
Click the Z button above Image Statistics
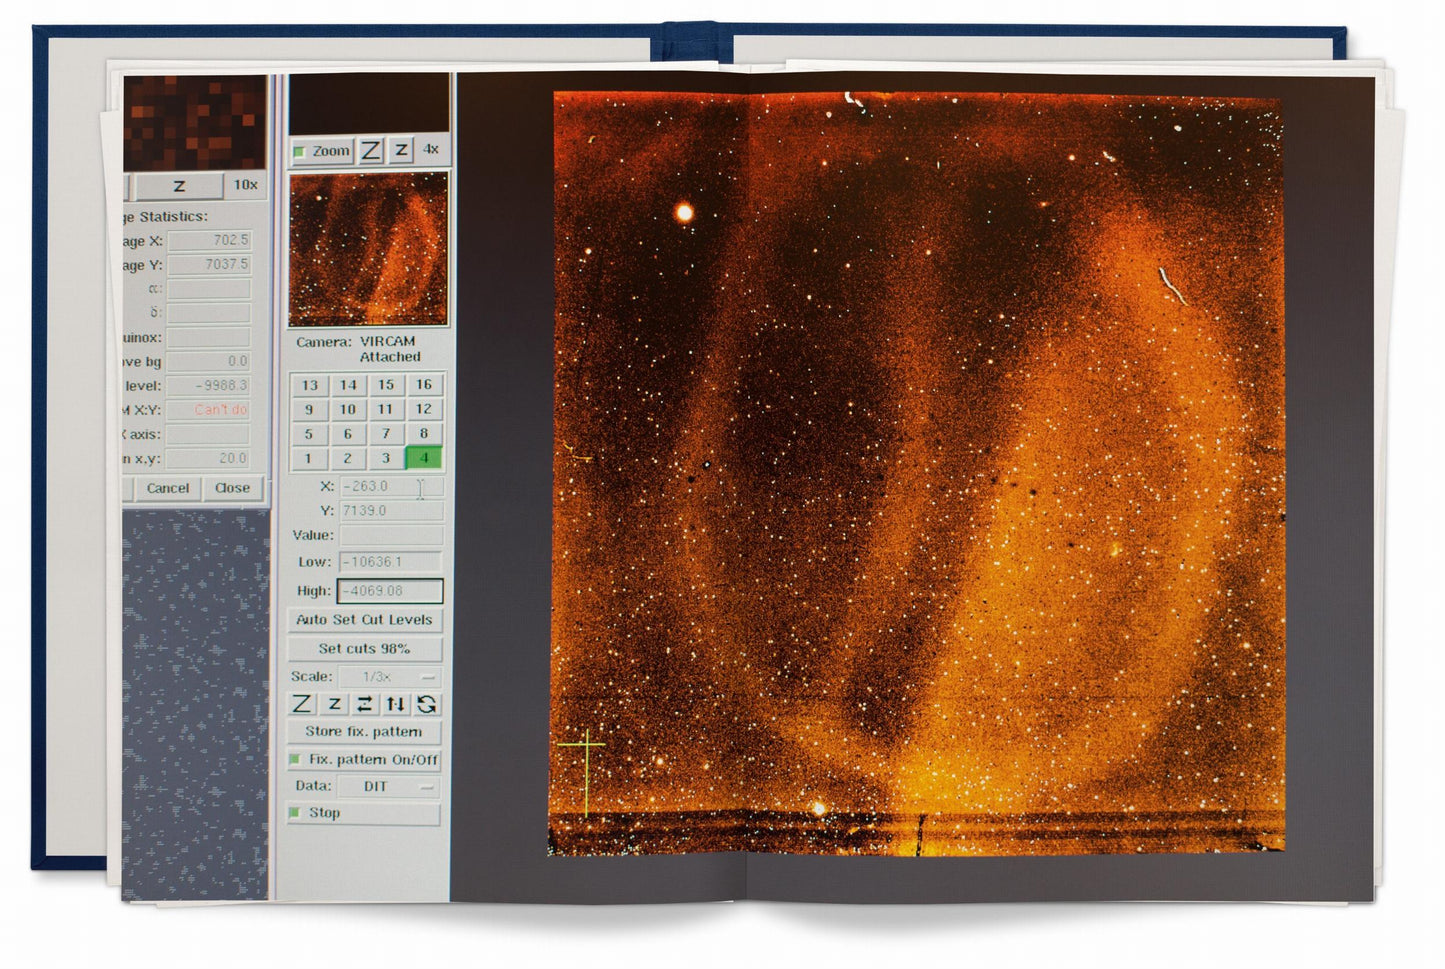[x=180, y=185]
